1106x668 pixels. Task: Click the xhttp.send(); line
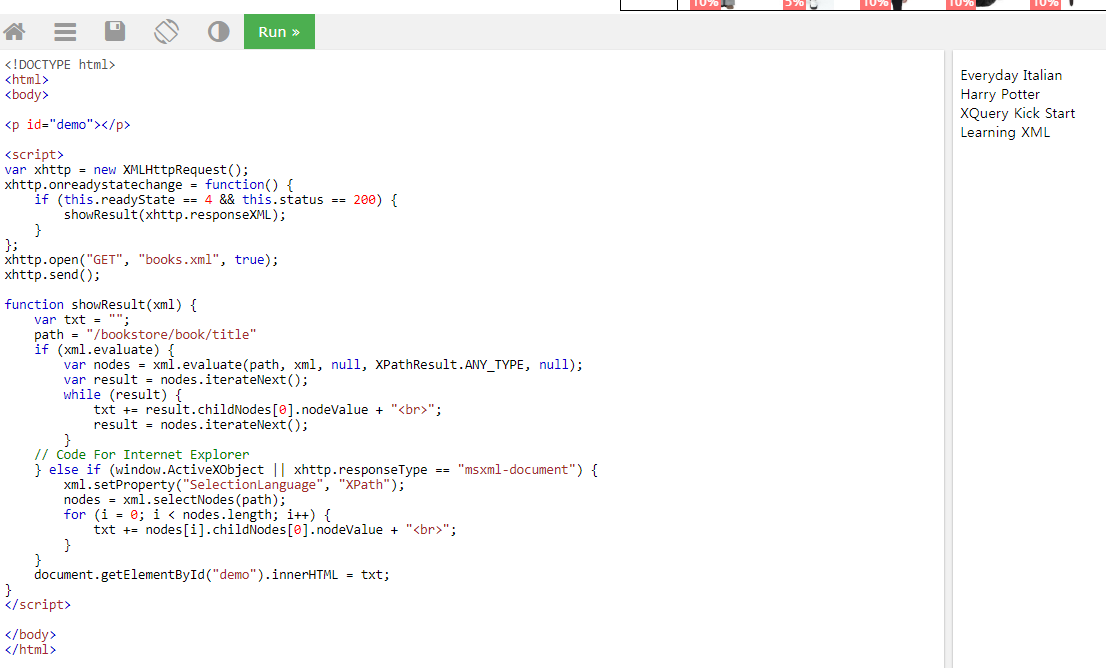coord(52,275)
